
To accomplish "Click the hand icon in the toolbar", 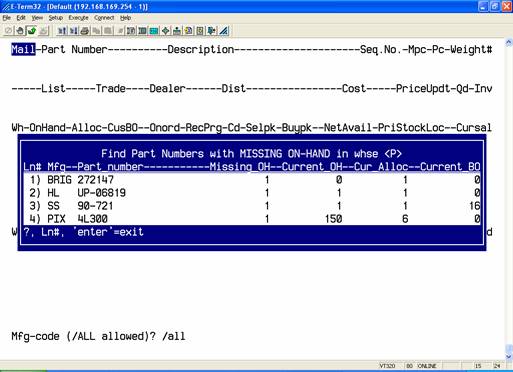I will (x=20, y=31).
